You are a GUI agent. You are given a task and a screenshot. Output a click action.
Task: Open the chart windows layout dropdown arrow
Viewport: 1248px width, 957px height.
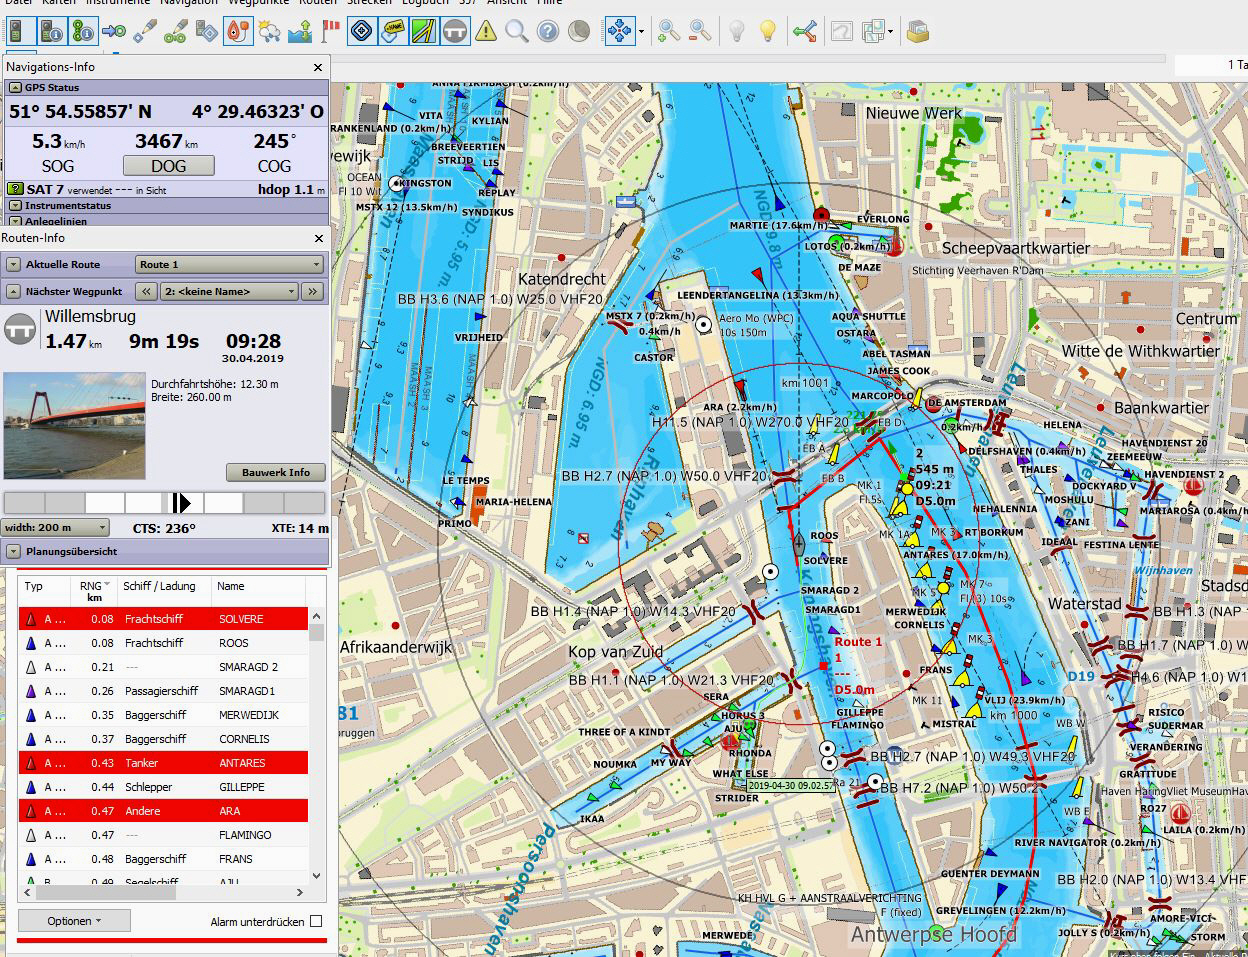coord(890,32)
